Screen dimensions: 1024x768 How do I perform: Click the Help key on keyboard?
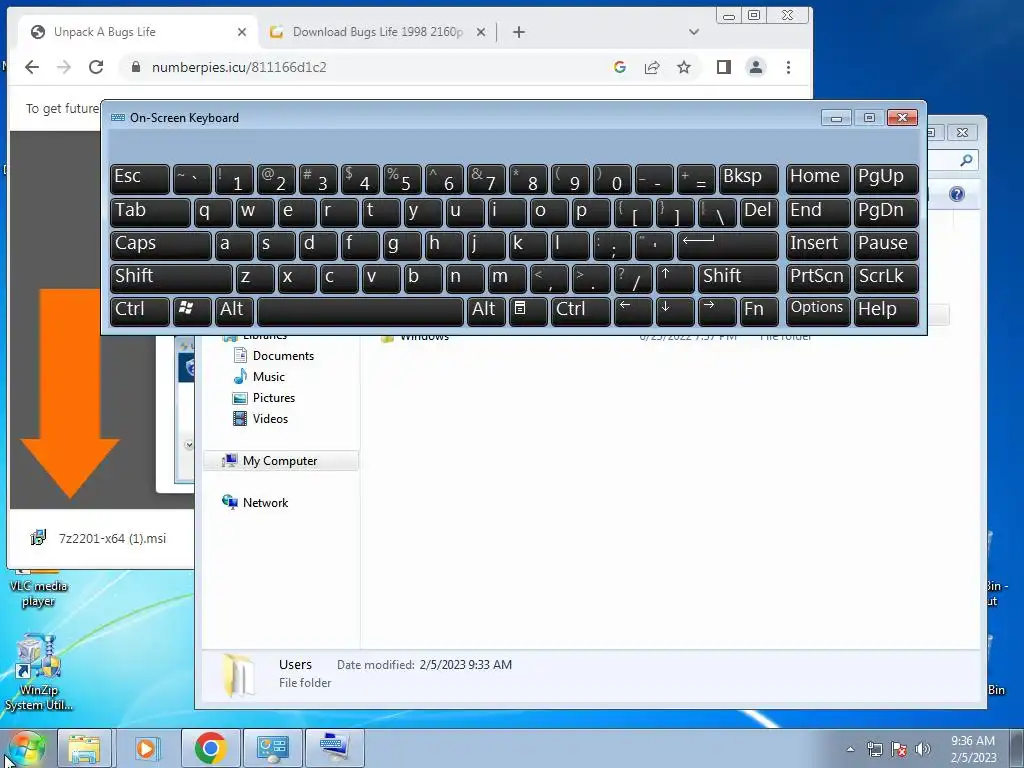(886, 310)
